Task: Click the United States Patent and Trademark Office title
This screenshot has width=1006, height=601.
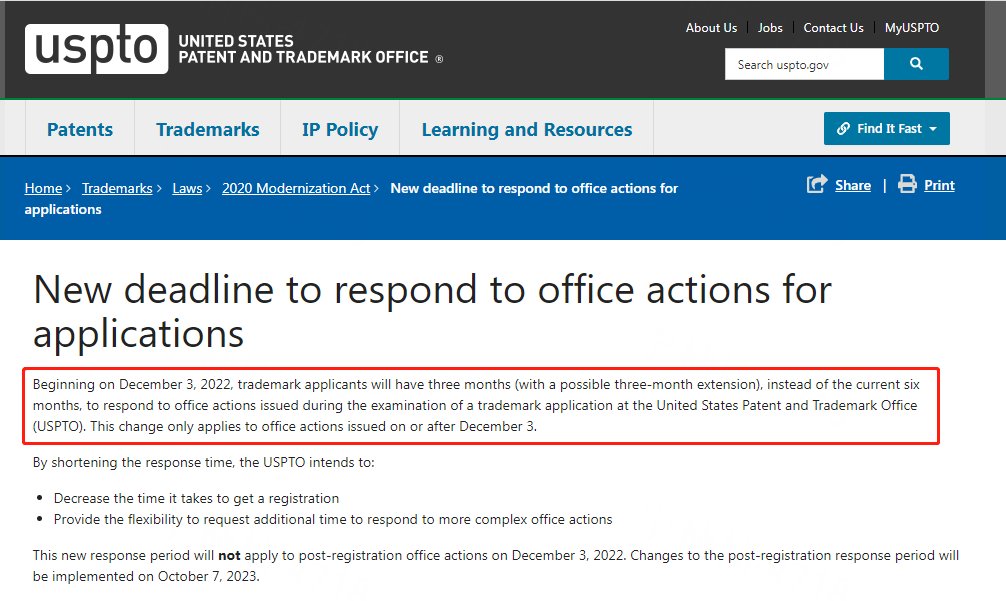Action: (303, 49)
